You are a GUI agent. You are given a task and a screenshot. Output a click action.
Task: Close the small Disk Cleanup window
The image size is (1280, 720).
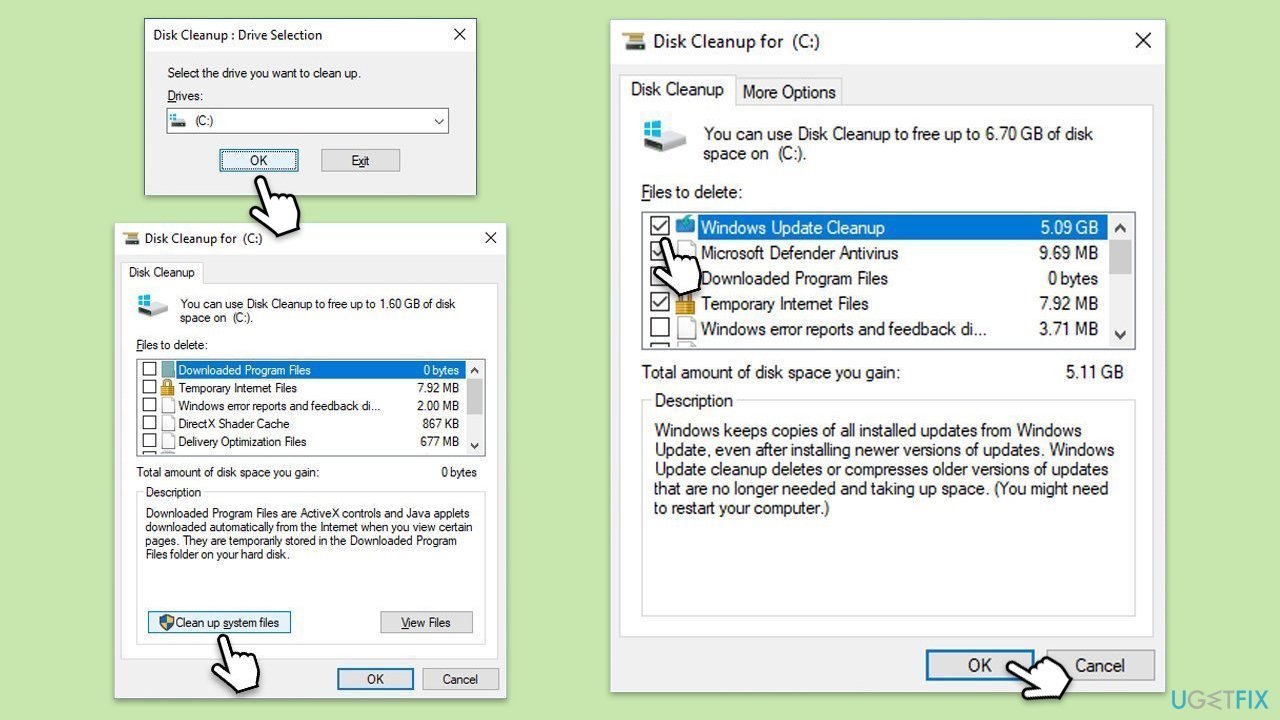[490, 238]
